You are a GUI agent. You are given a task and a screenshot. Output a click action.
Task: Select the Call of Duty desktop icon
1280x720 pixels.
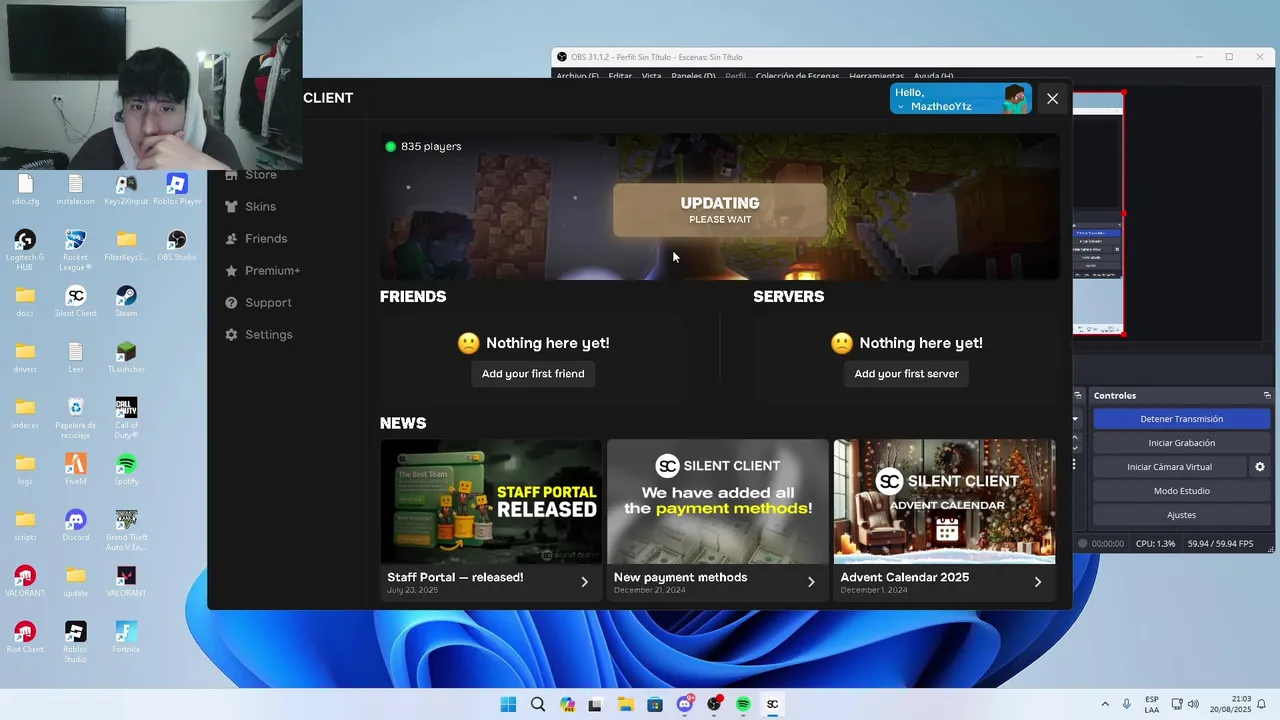[x=126, y=418]
